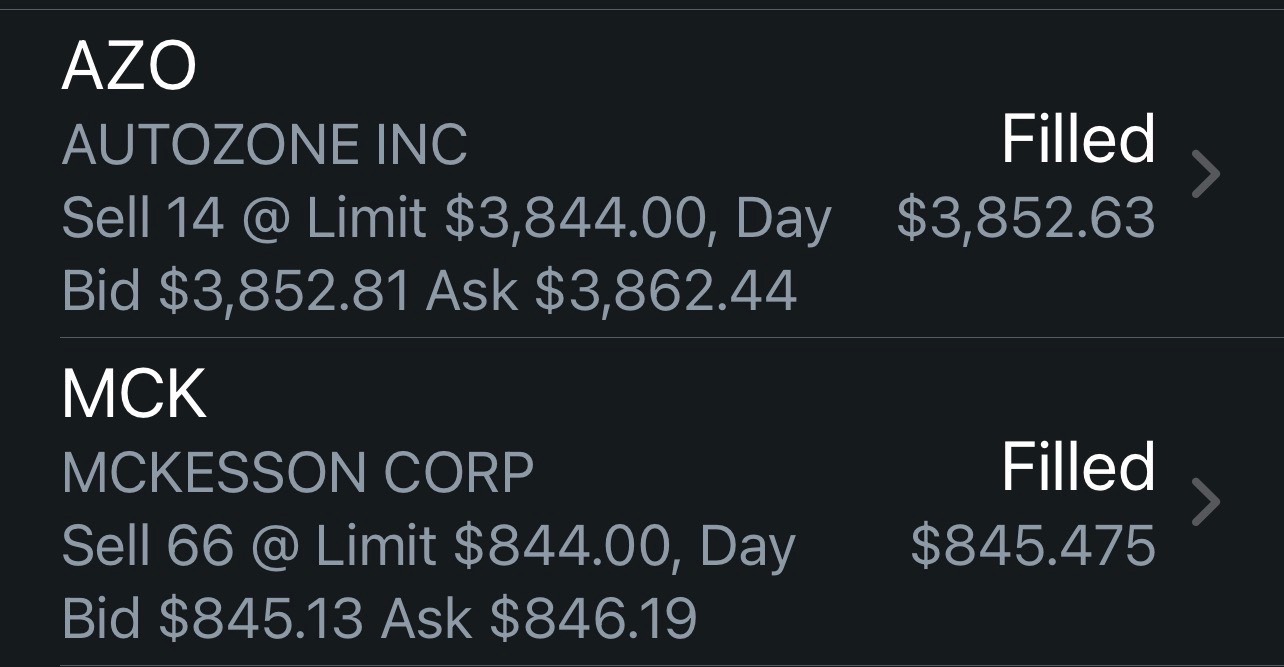Click the Filled status on AZO order
Image resolution: width=1284 pixels, height=667 pixels.
tap(1078, 139)
